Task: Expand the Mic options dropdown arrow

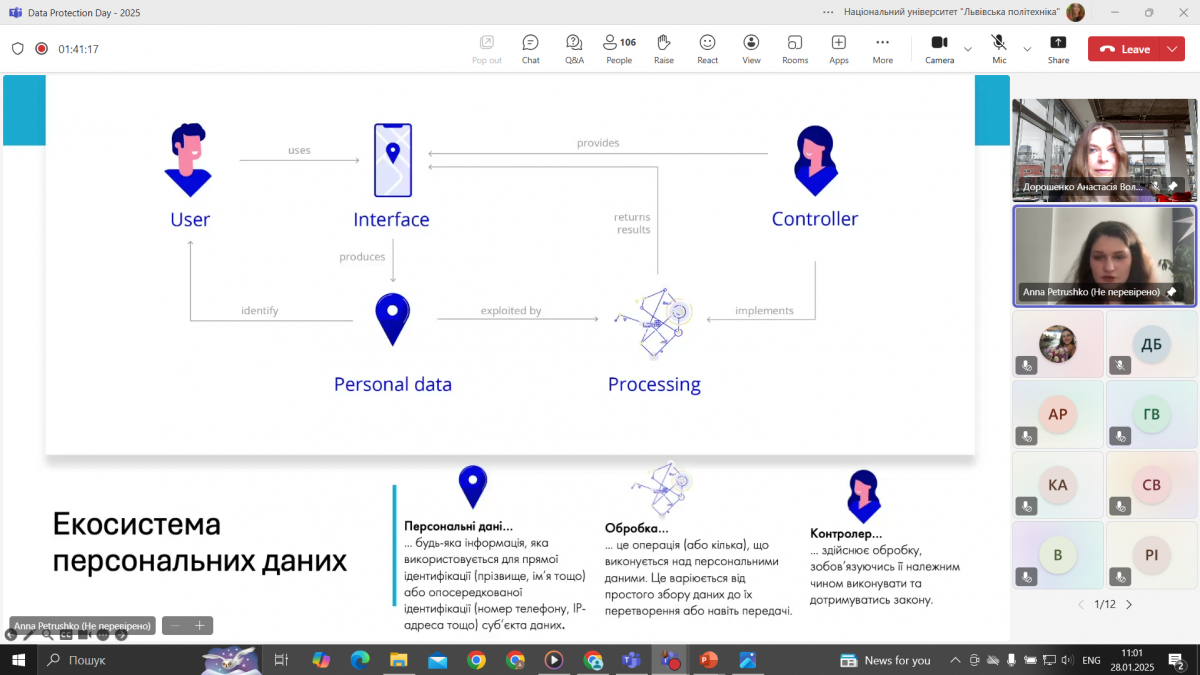Action: [x=1027, y=49]
